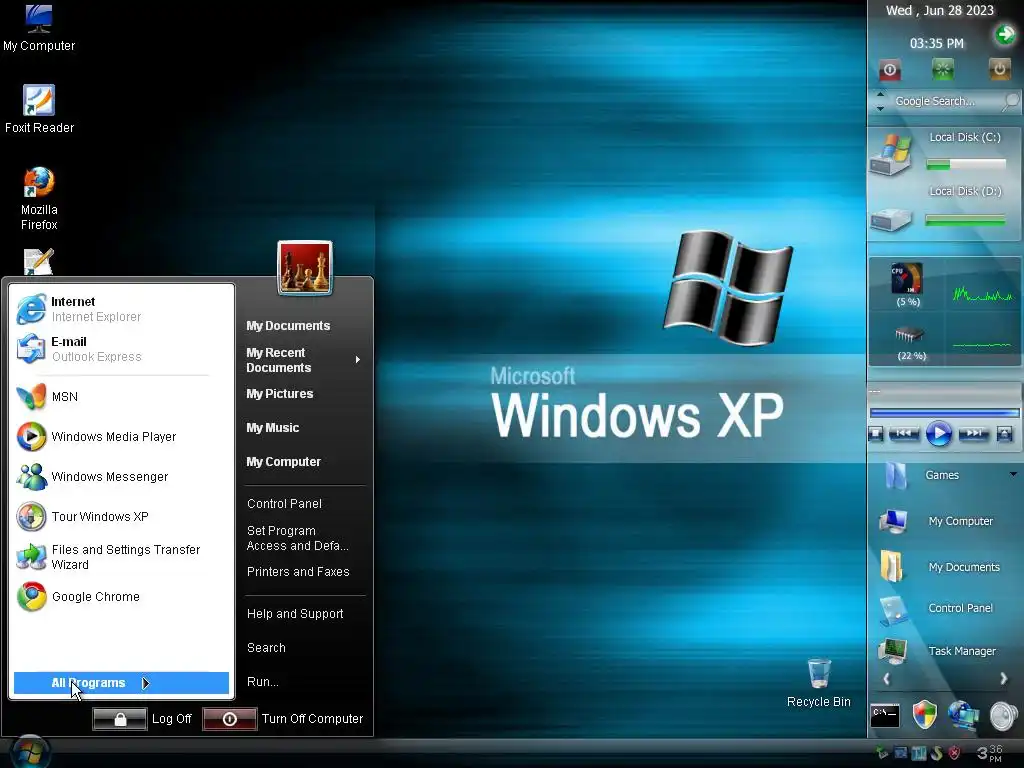The width and height of the screenshot is (1024, 768).
Task: Expand My Recent Documents arrow
Action: (358, 360)
